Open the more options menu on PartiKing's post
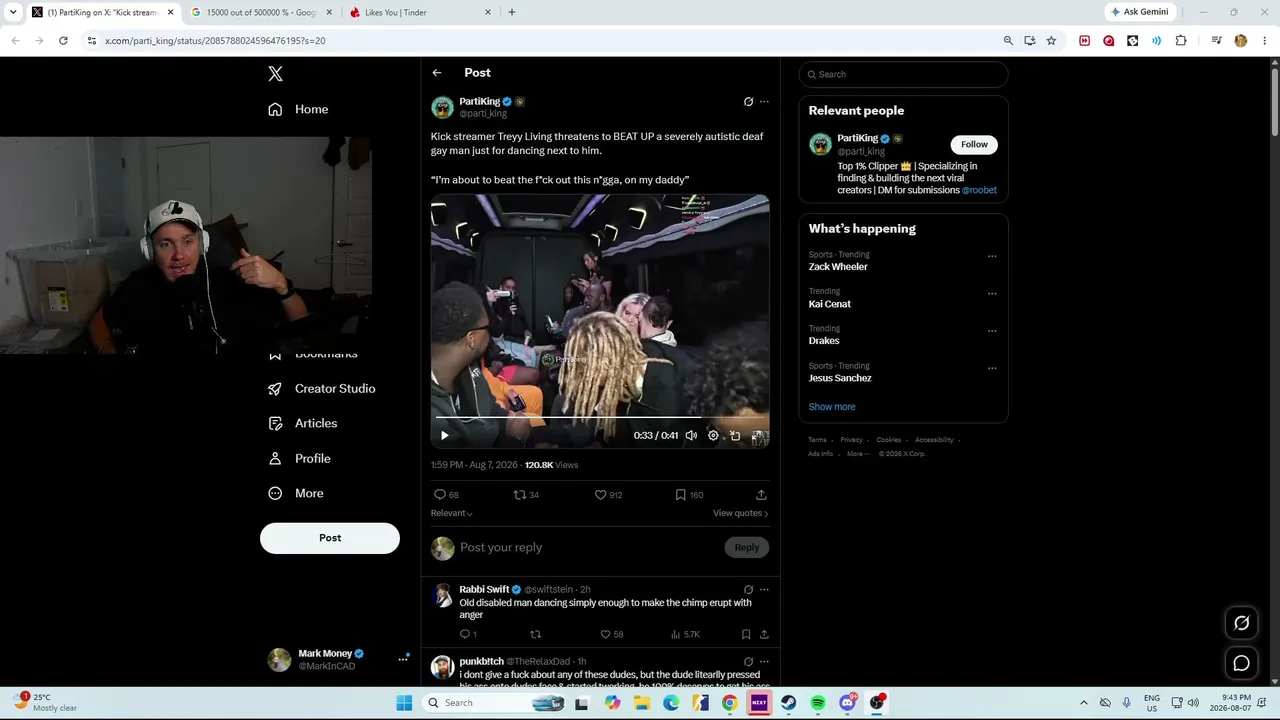 (764, 102)
